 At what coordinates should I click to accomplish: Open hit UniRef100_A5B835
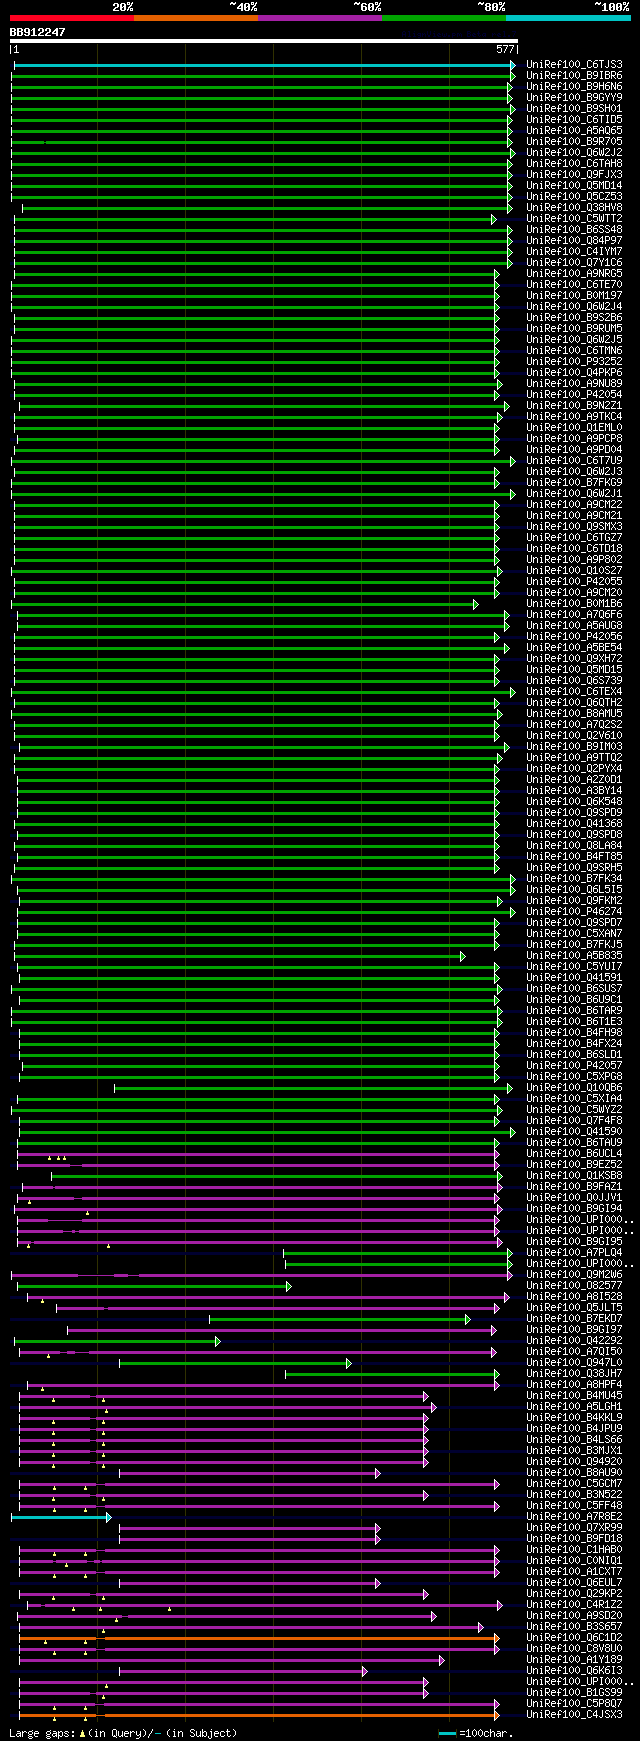[574, 956]
